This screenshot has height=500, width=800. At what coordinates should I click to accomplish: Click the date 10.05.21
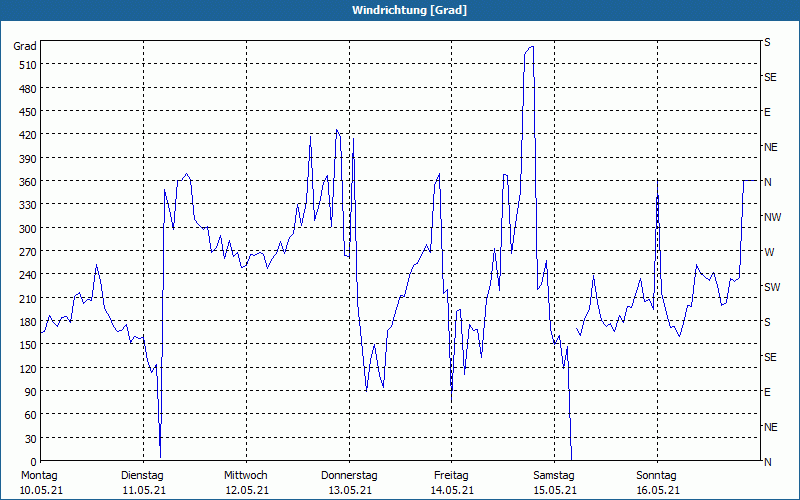point(41,491)
